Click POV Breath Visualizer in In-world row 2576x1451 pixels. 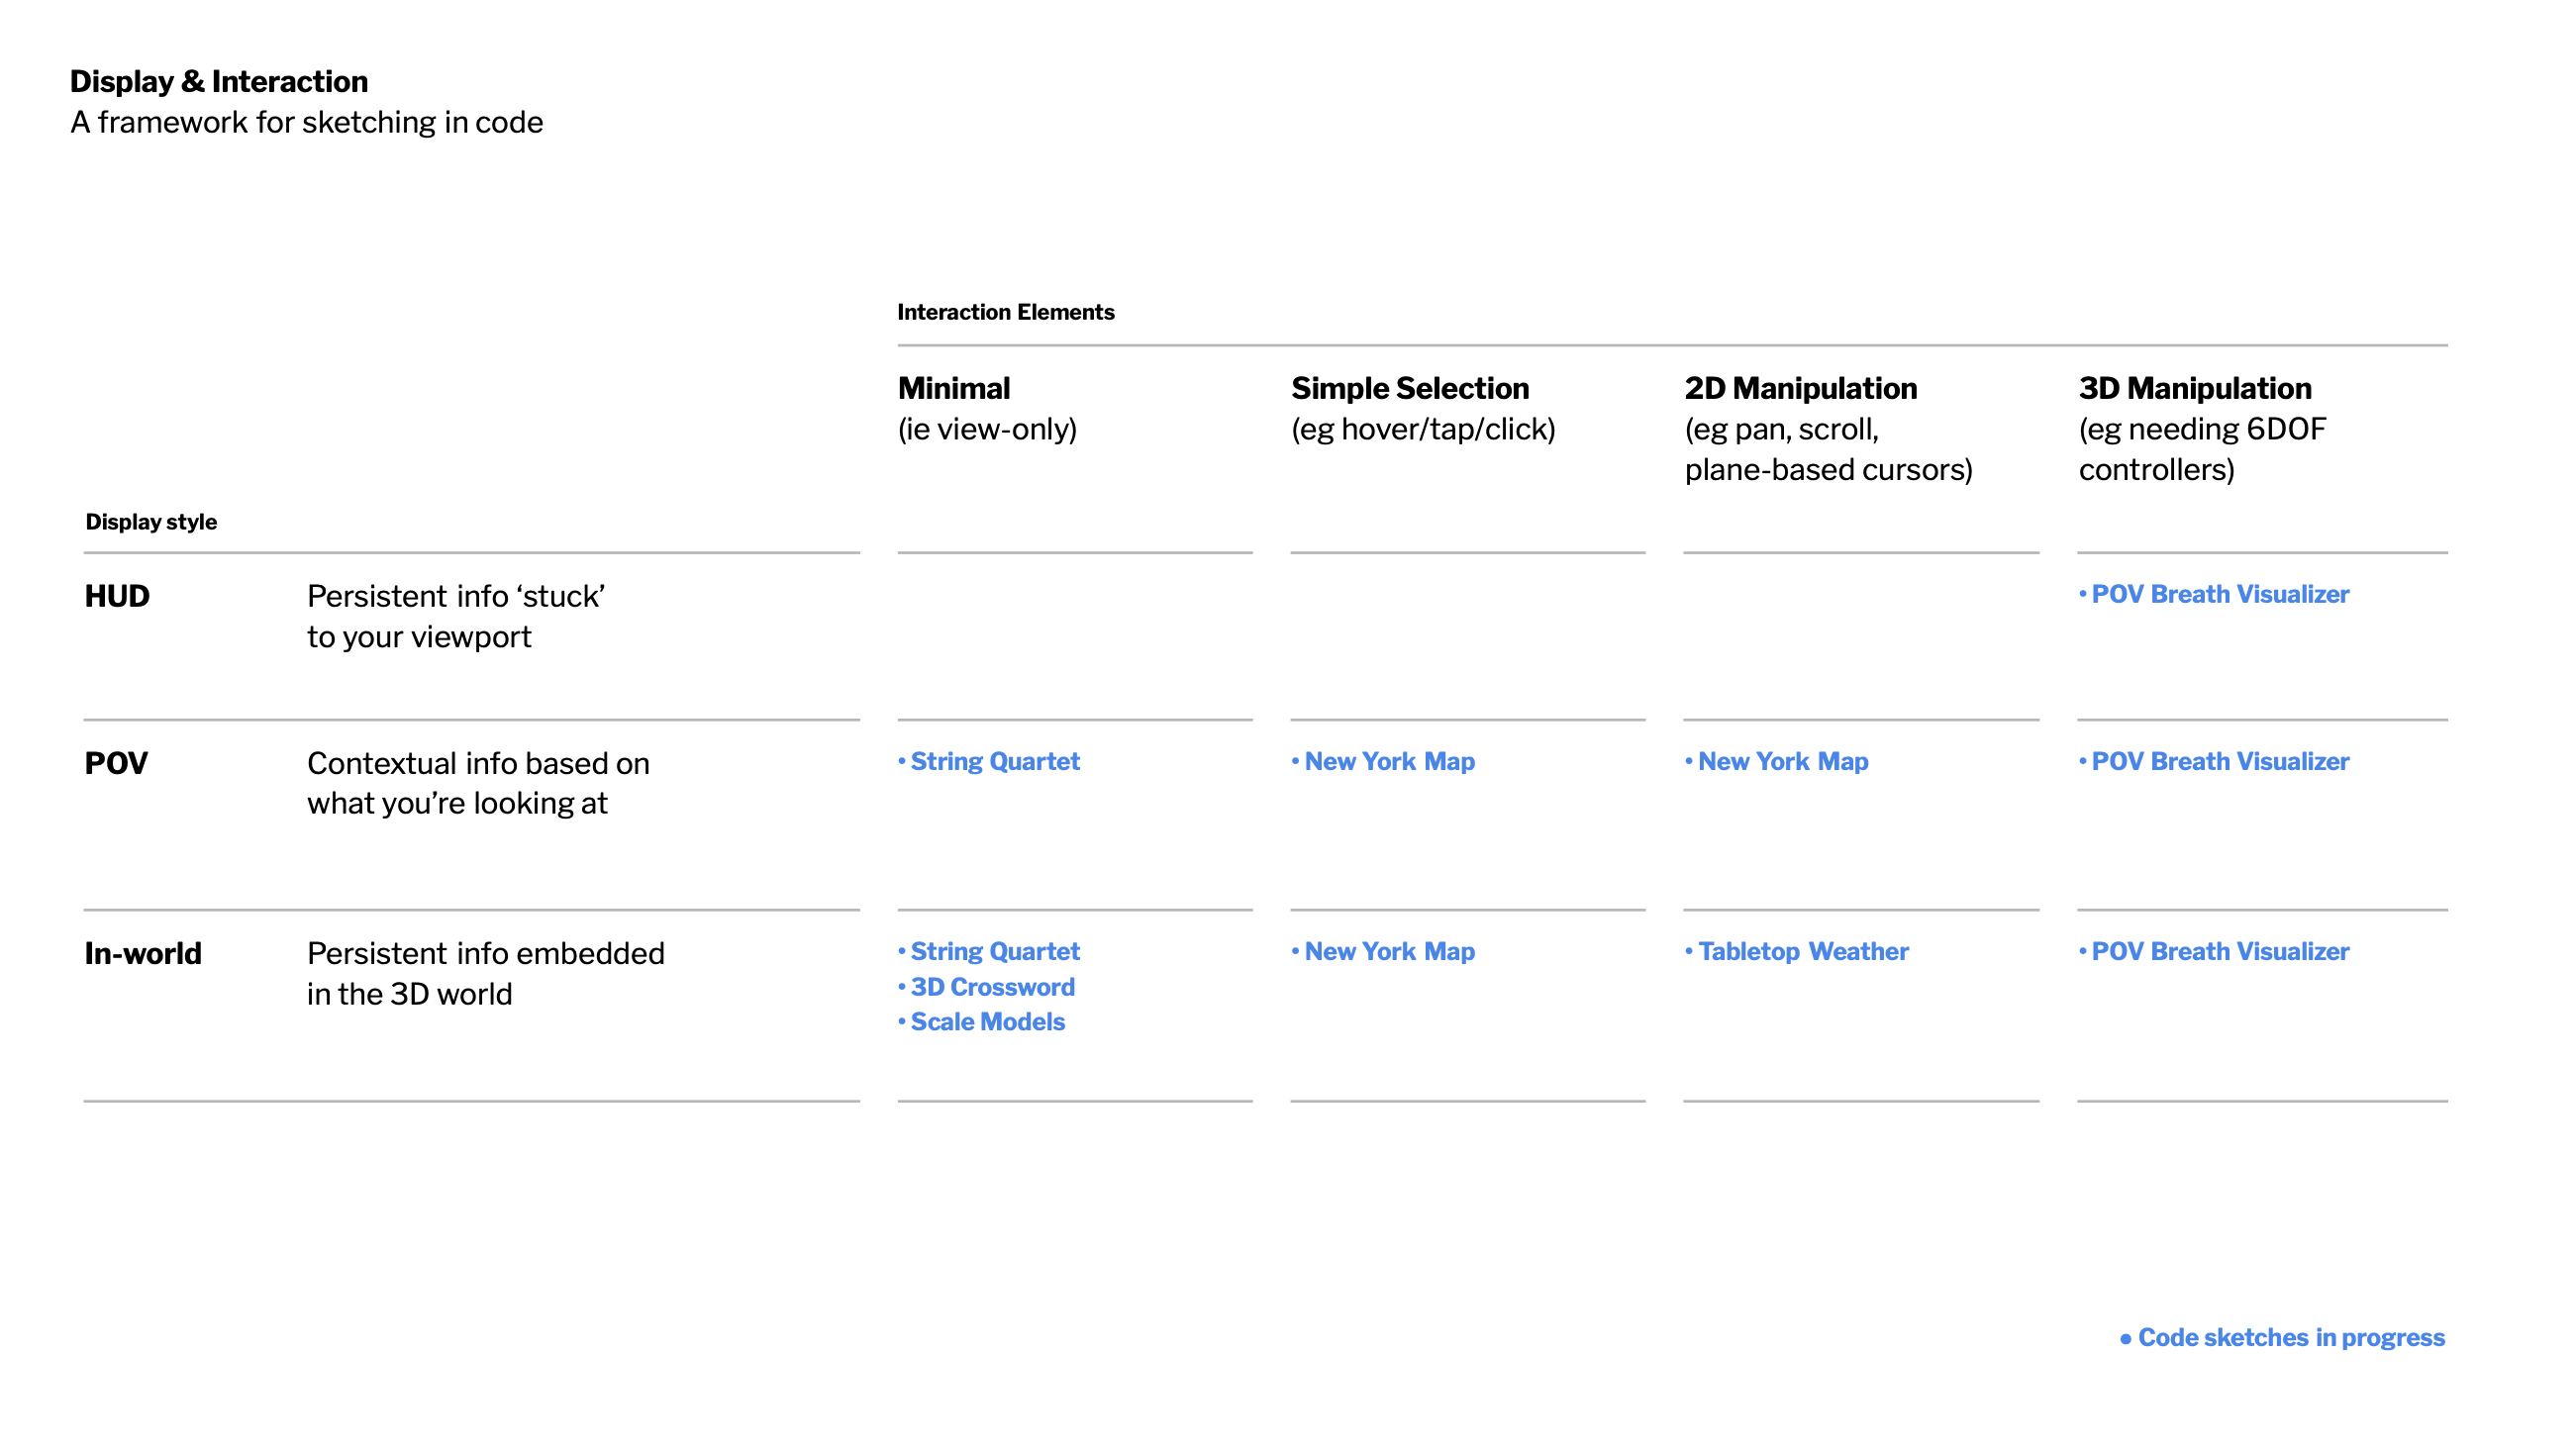point(2219,952)
